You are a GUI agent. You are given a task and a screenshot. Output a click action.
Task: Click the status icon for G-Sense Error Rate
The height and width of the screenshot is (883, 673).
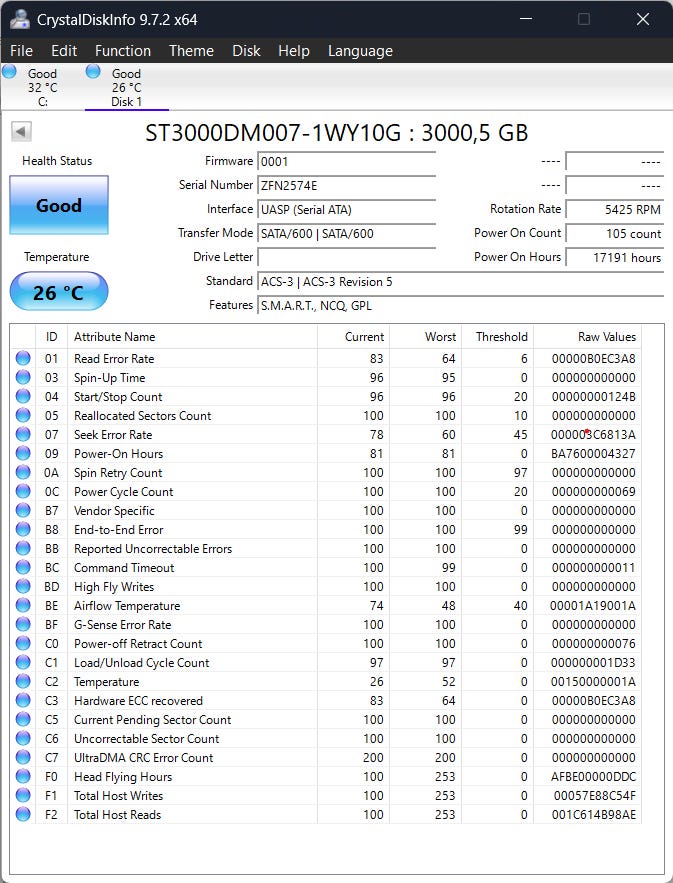pyautogui.click(x=23, y=625)
